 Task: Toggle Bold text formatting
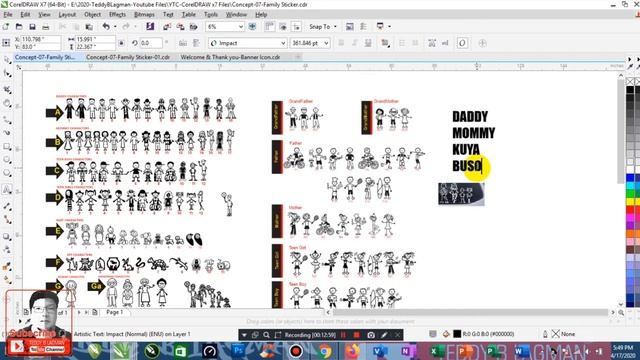341,43
